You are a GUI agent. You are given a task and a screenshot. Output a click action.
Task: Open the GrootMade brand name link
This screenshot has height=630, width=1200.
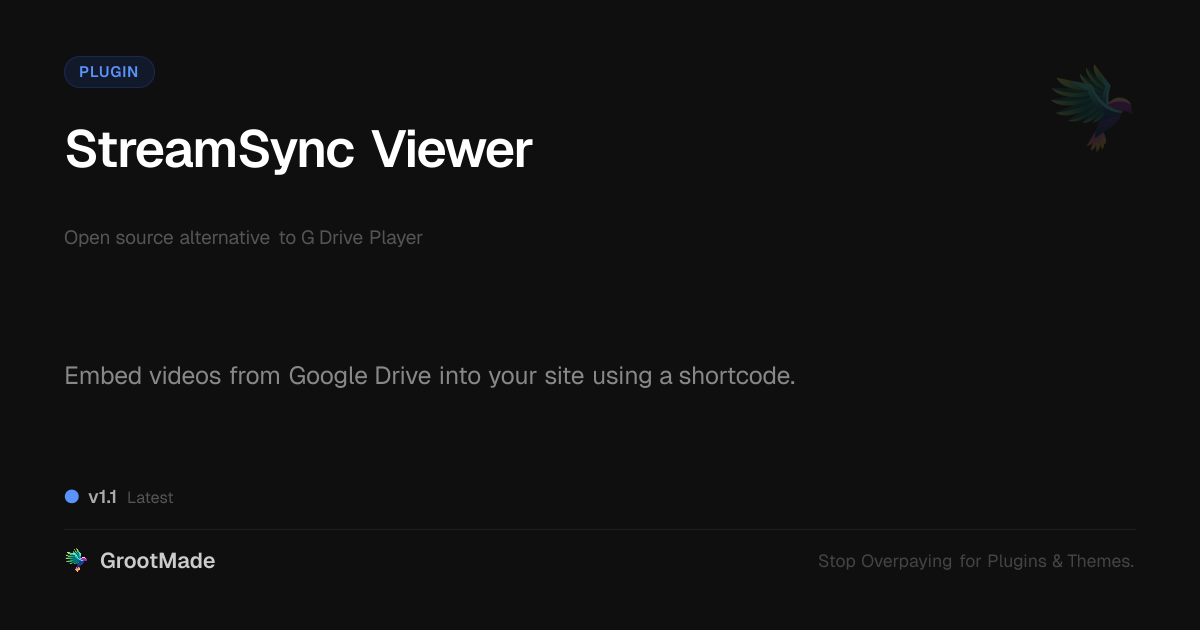click(x=157, y=561)
